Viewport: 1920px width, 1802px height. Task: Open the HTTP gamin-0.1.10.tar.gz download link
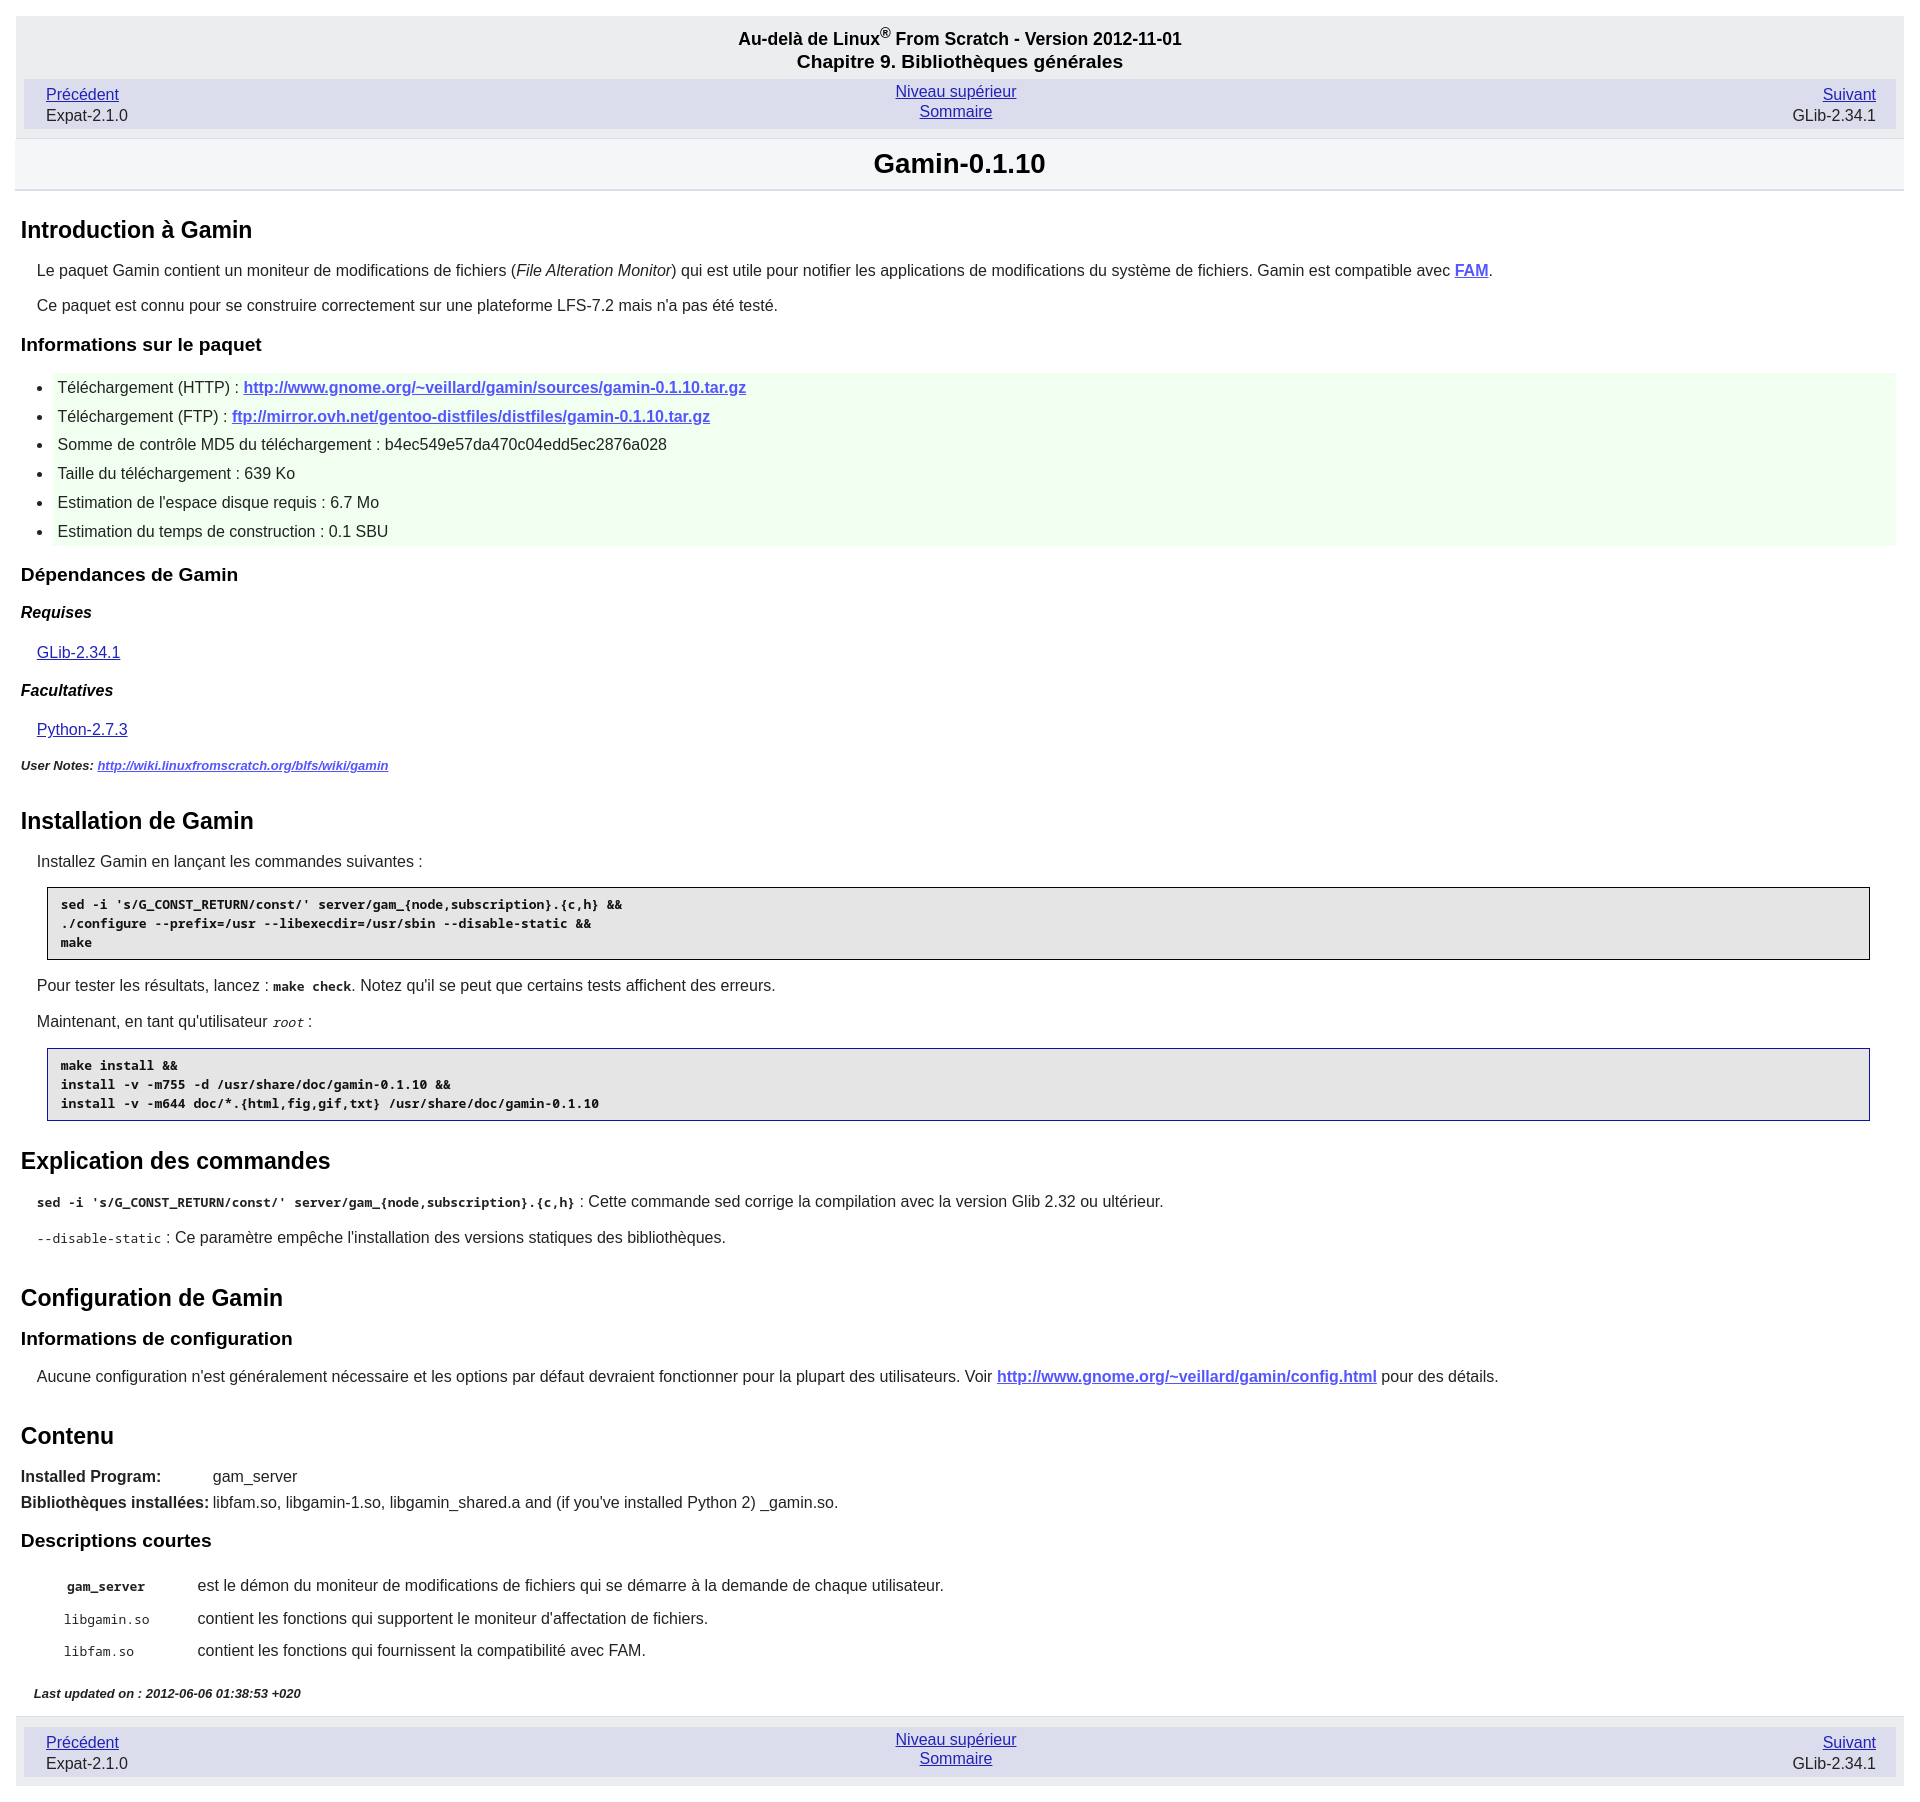pos(494,388)
